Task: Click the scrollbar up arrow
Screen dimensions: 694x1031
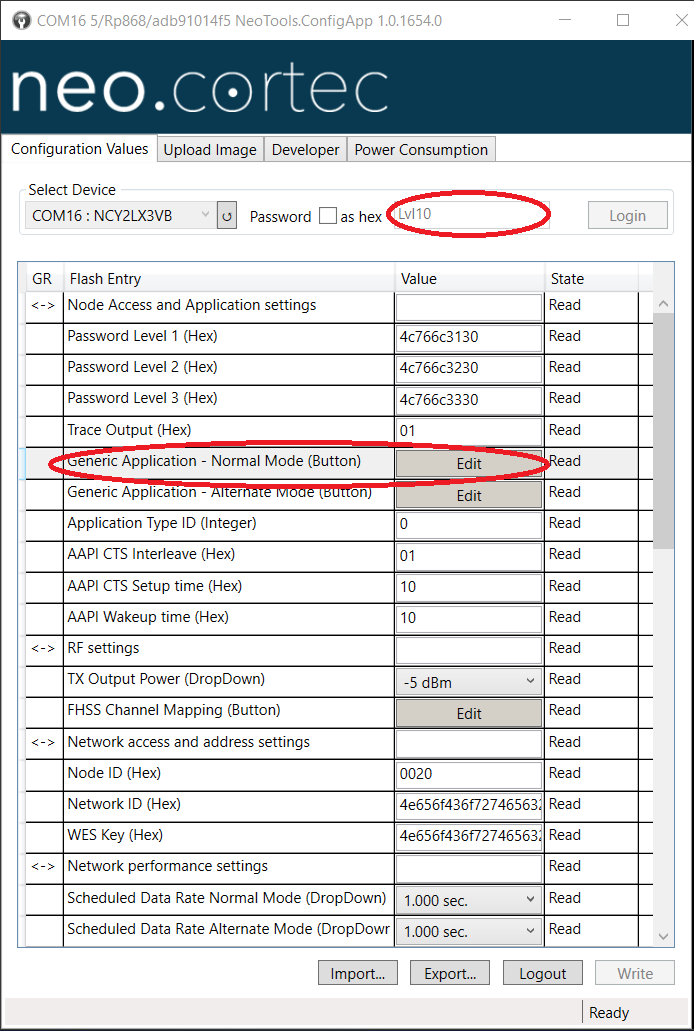Action: [663, 303]
